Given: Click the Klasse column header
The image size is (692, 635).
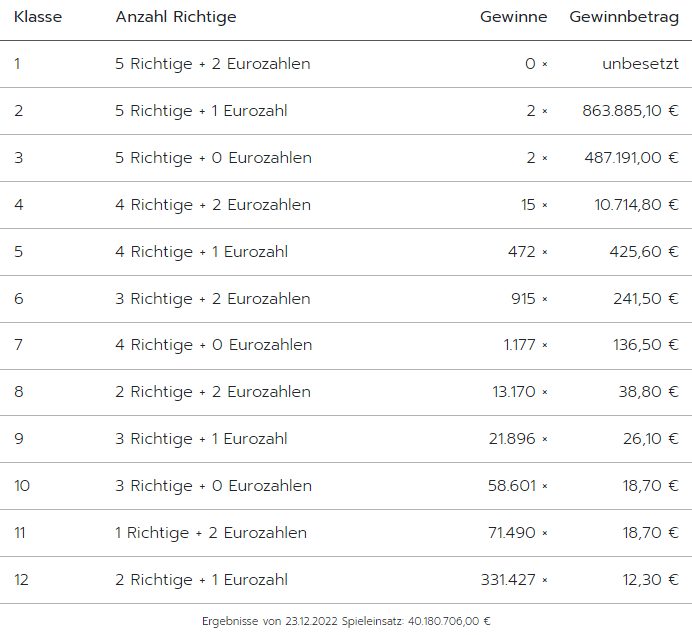Looking at the screenshot, I should point(38,18).
